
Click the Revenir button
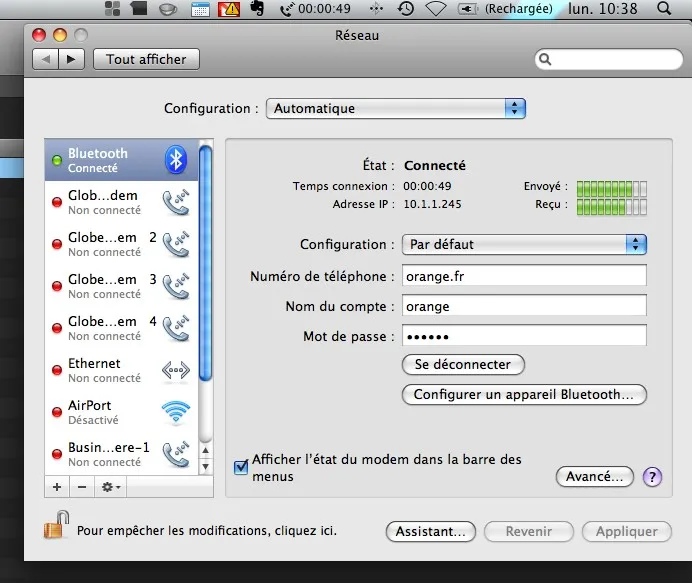pos(529,531)
